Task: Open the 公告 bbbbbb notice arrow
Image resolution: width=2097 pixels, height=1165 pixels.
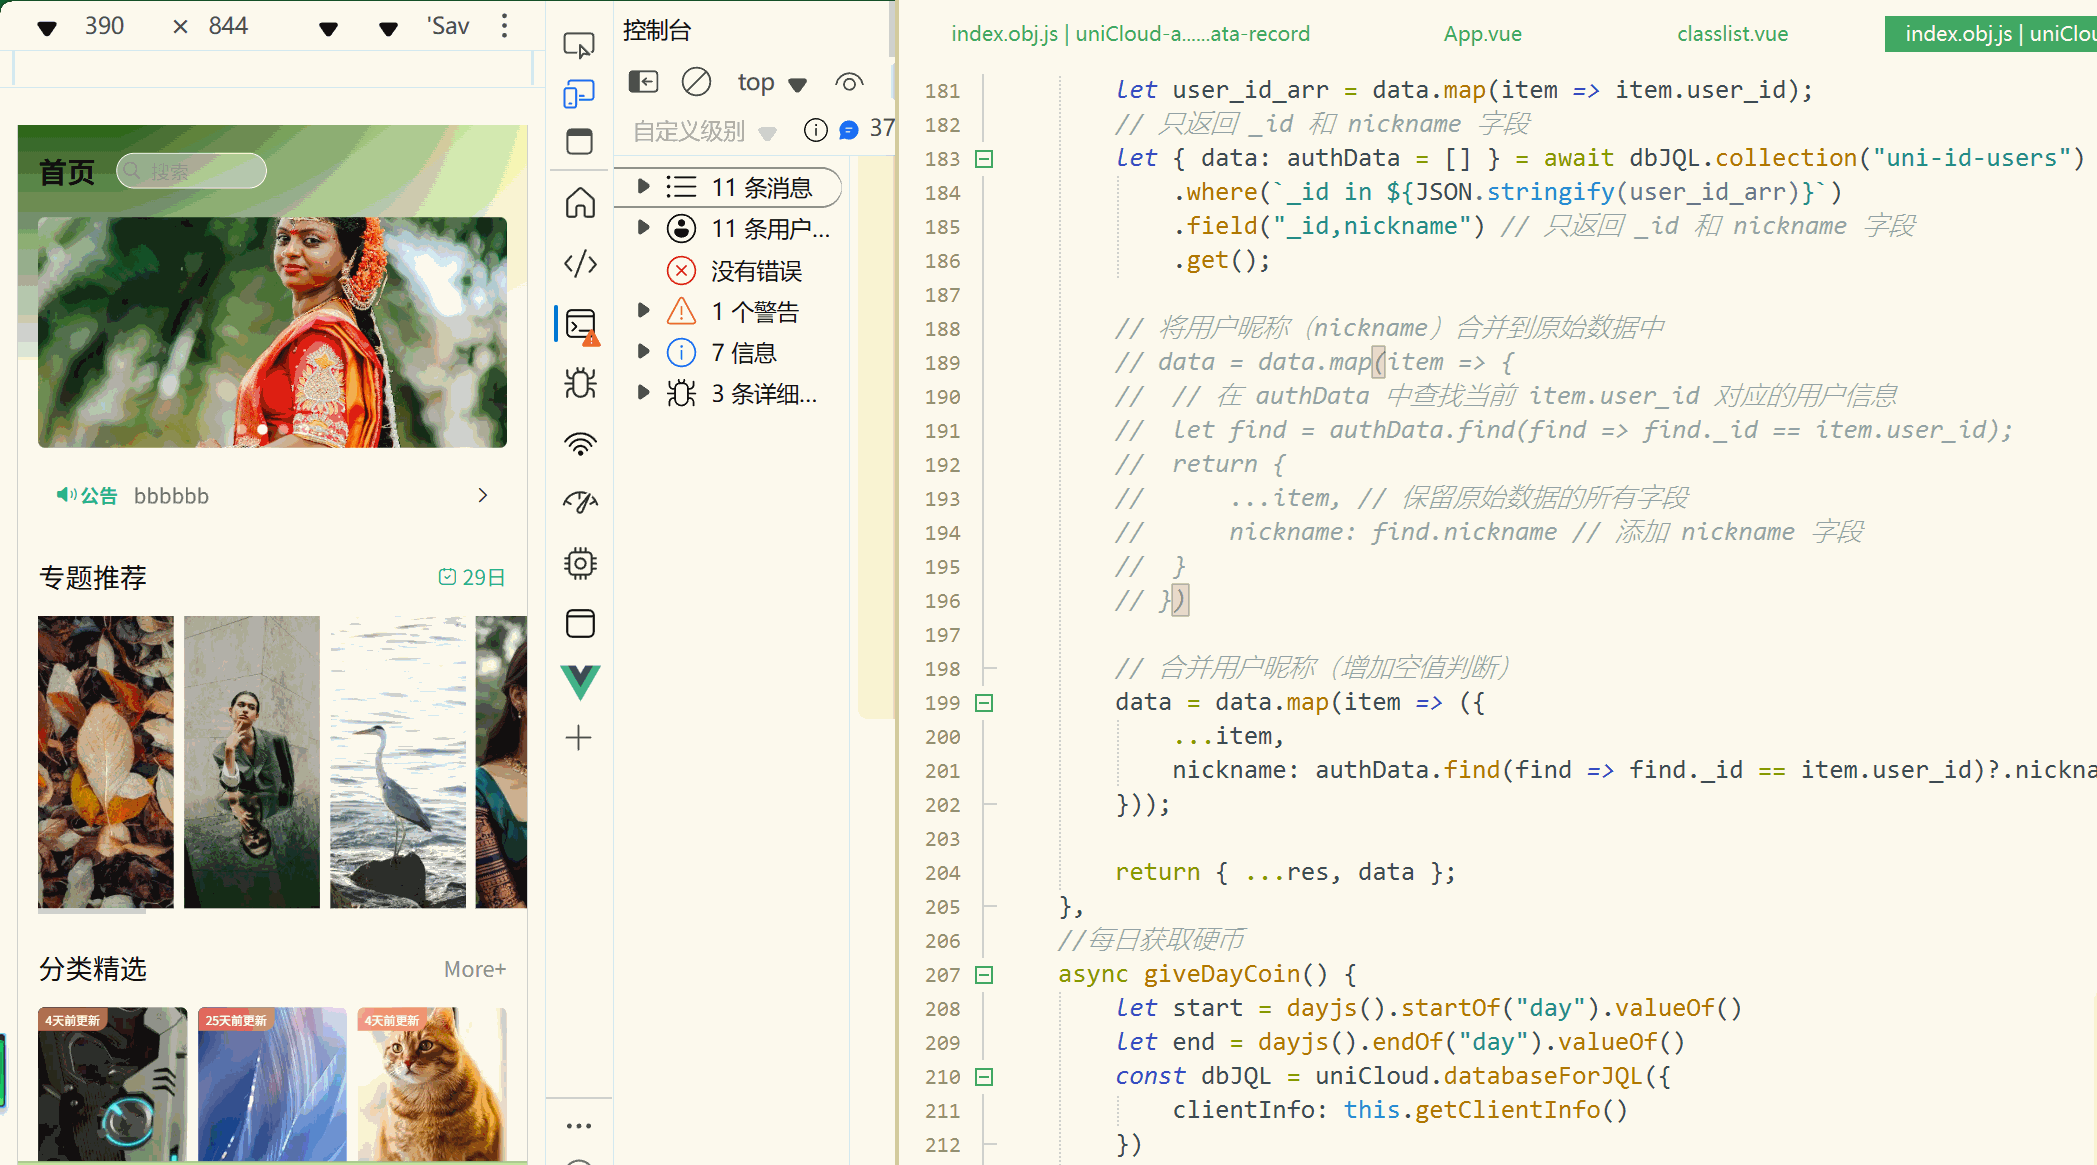Action: 483,496
